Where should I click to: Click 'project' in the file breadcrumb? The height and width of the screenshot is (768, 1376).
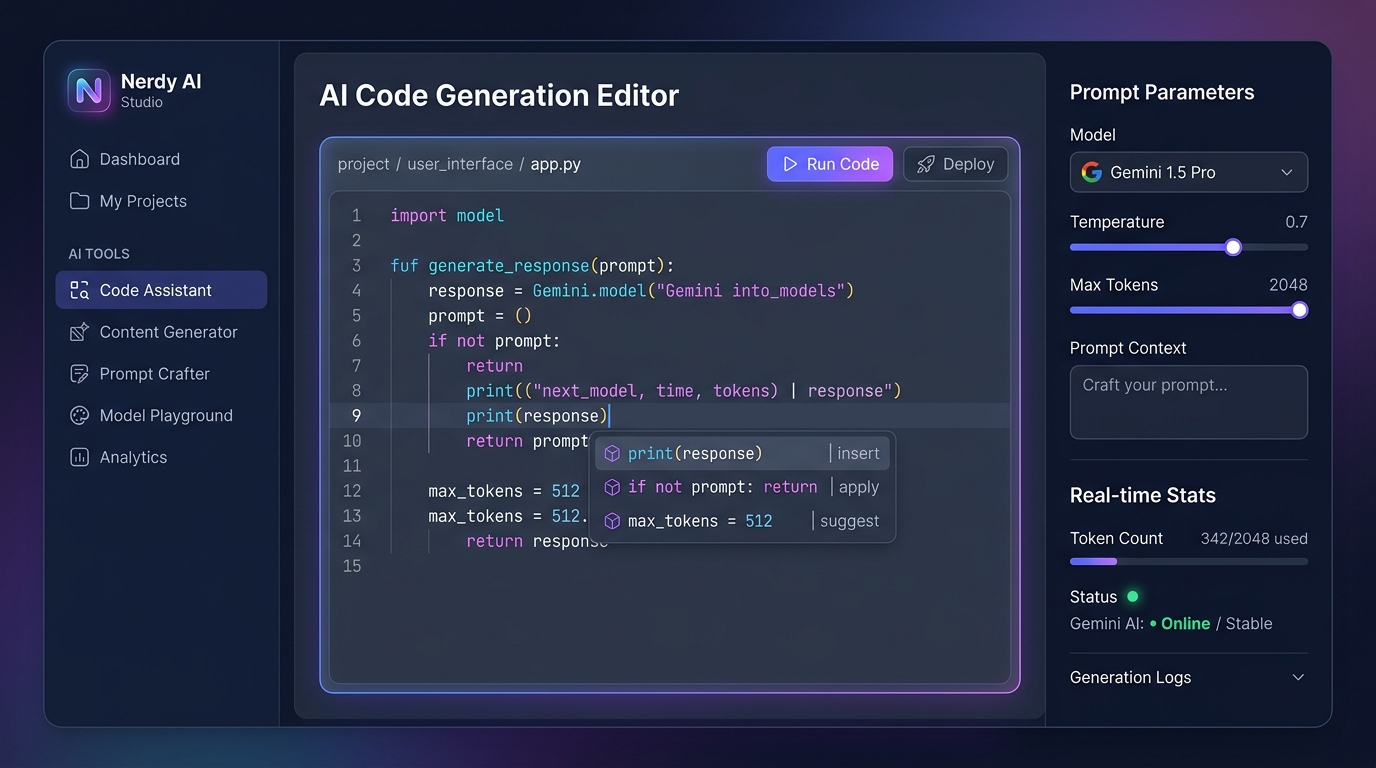point(364,164)
